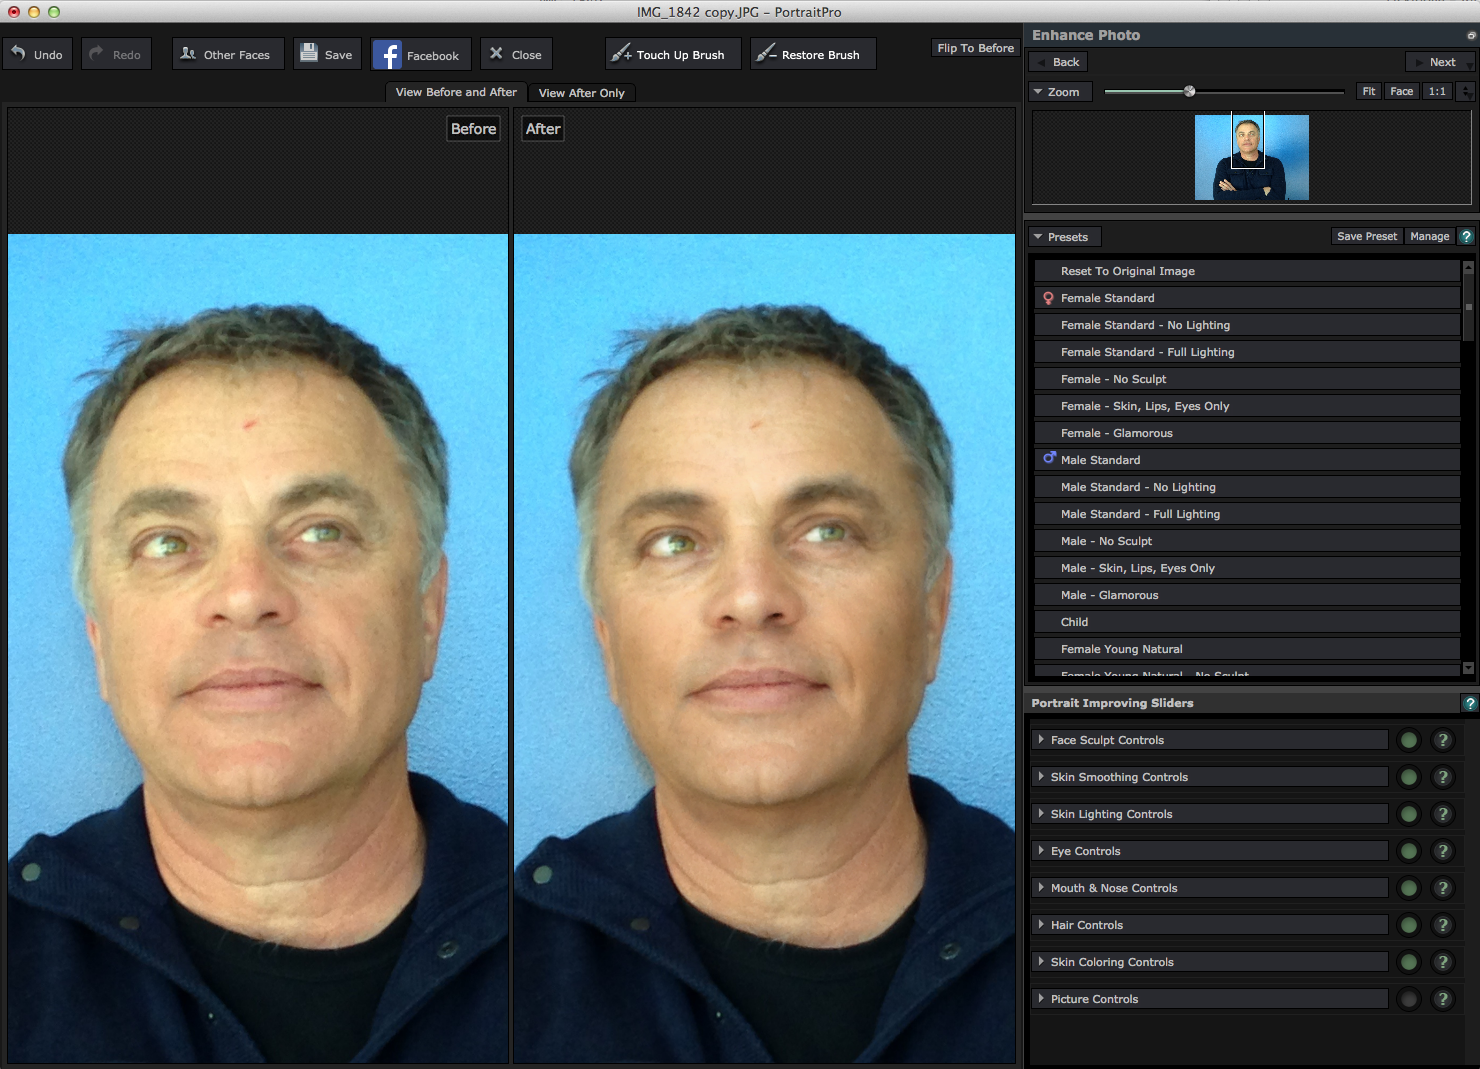
Task: Apply the Male Standard preset
Action: pos(1247,460)
